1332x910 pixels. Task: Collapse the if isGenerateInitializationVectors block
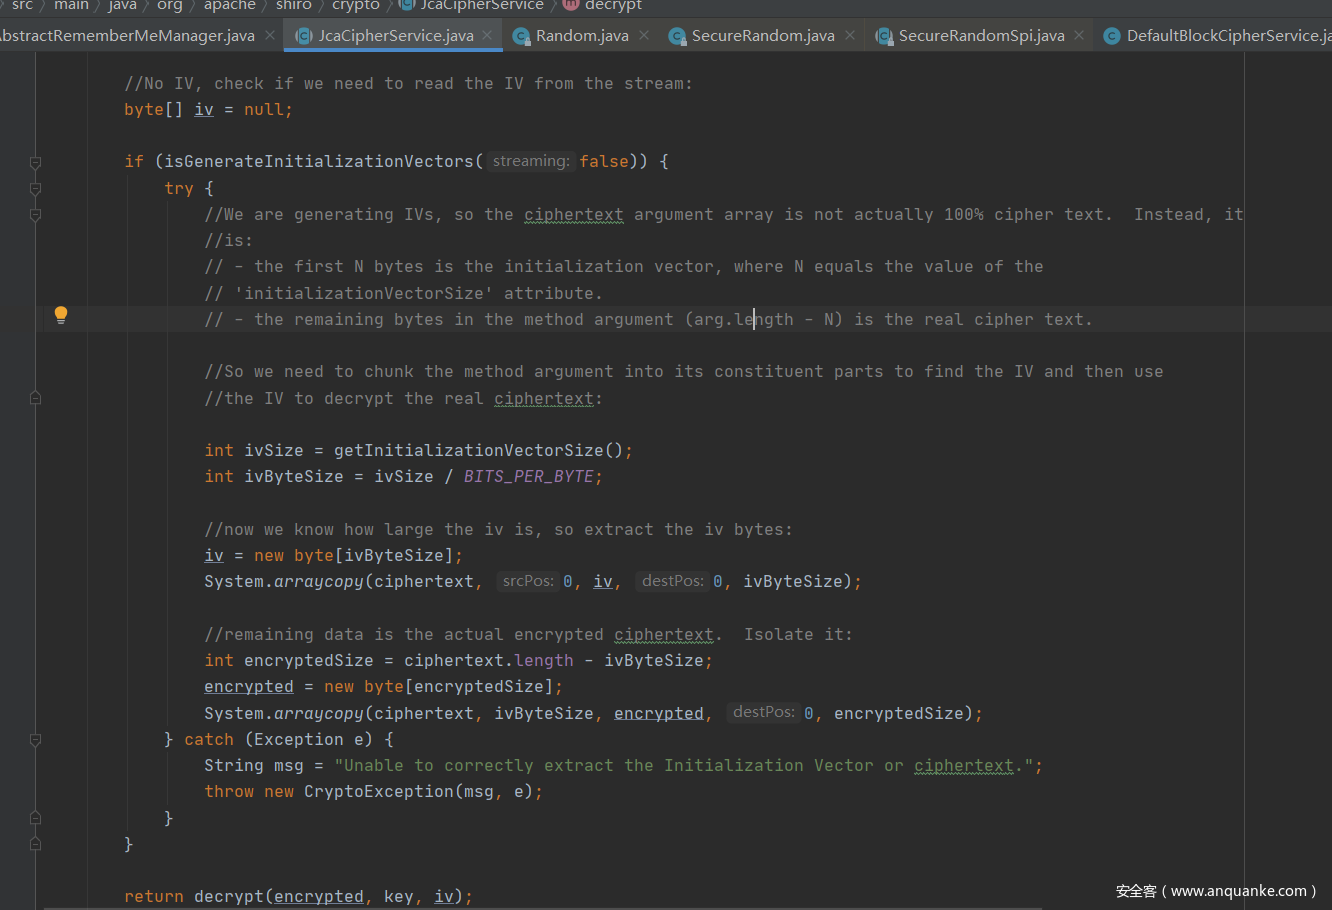[35, 162]
